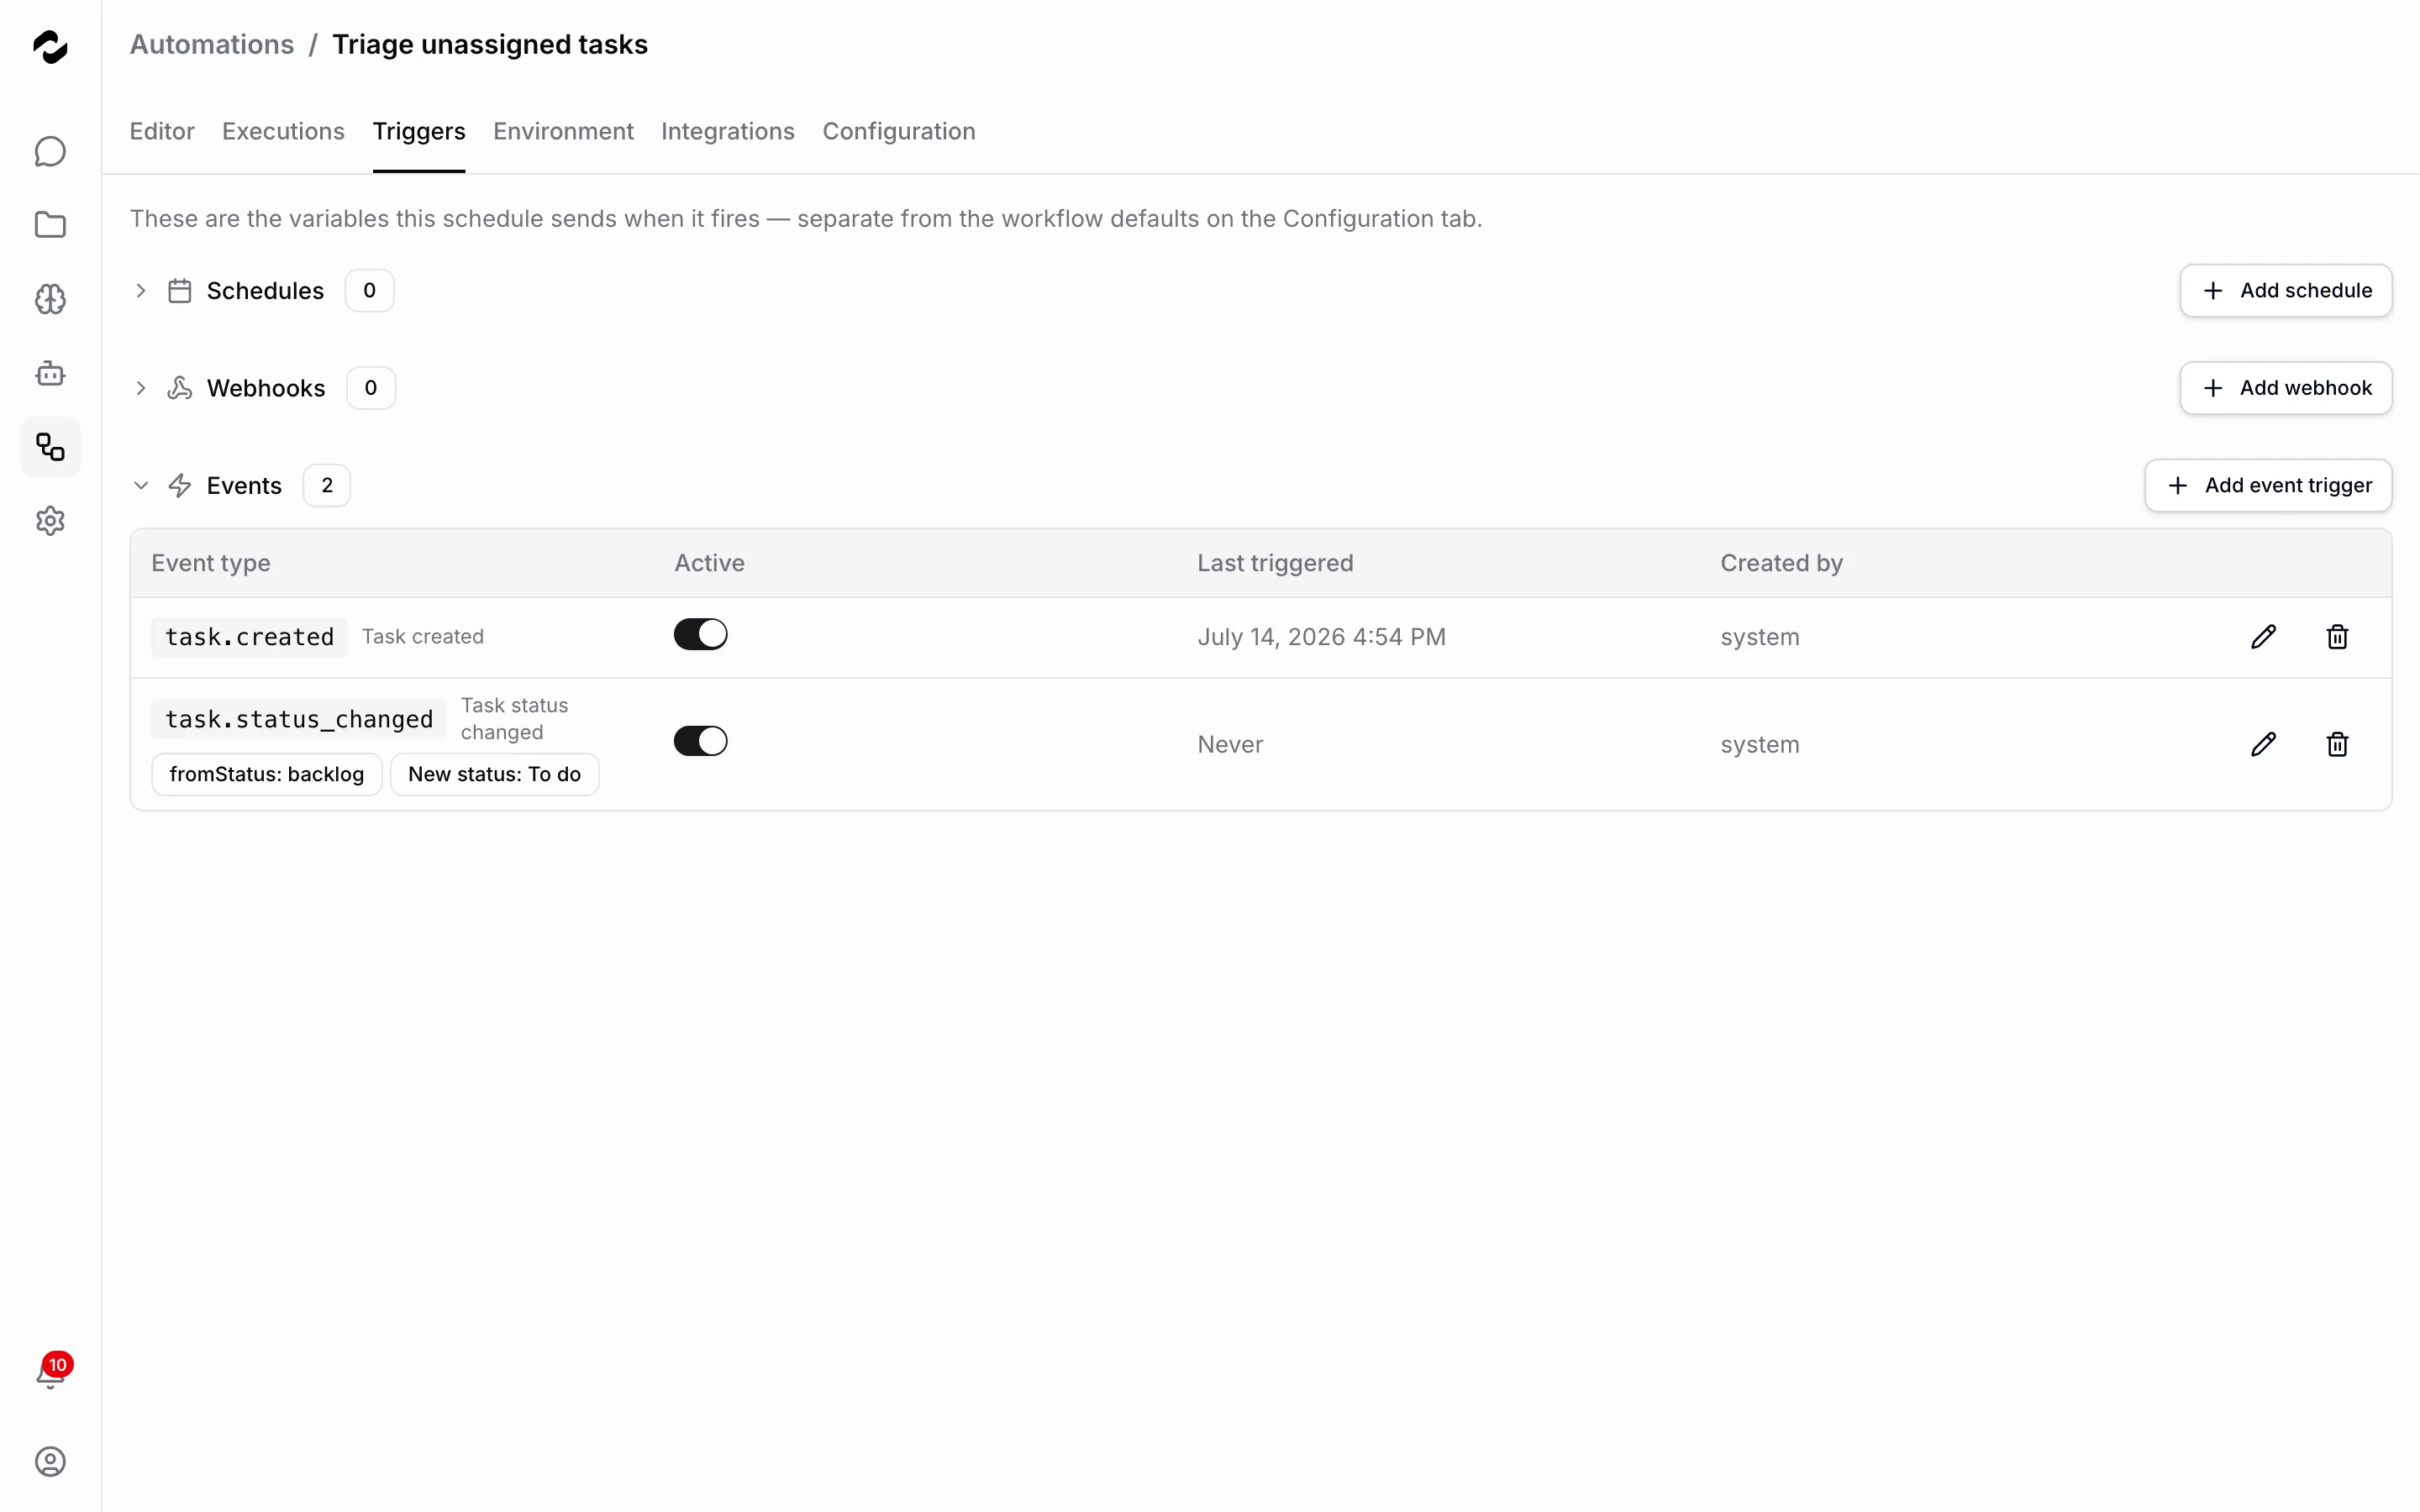Select the automations workflow sidebar icon

[50, 447]
